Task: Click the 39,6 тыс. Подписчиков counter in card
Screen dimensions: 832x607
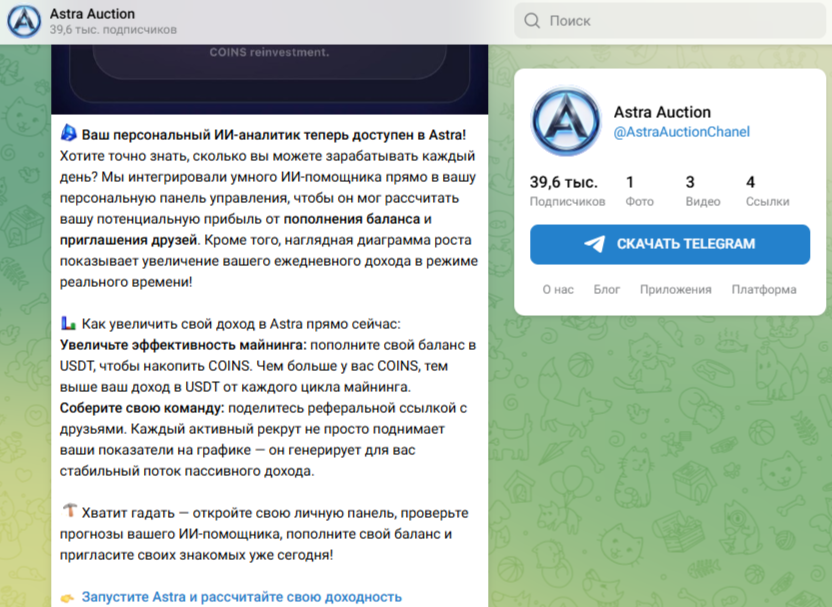Action: click(x=567, y=191)
